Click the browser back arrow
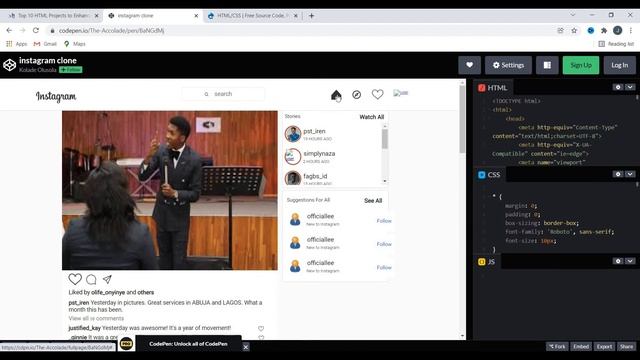Image resolution: width=640 pixels, height=360 pixels. coord(9,31)
